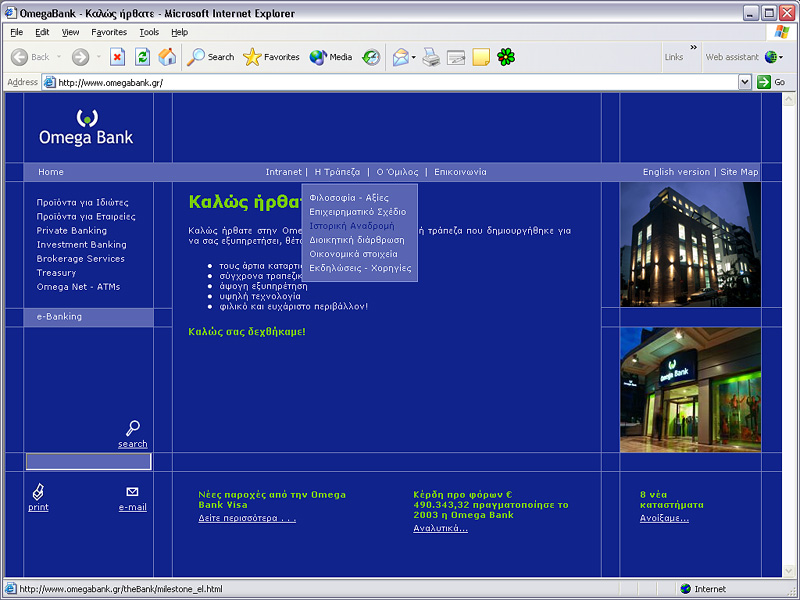Refresh the current page
The image size is (800, 600).
(x=142, y=57)
